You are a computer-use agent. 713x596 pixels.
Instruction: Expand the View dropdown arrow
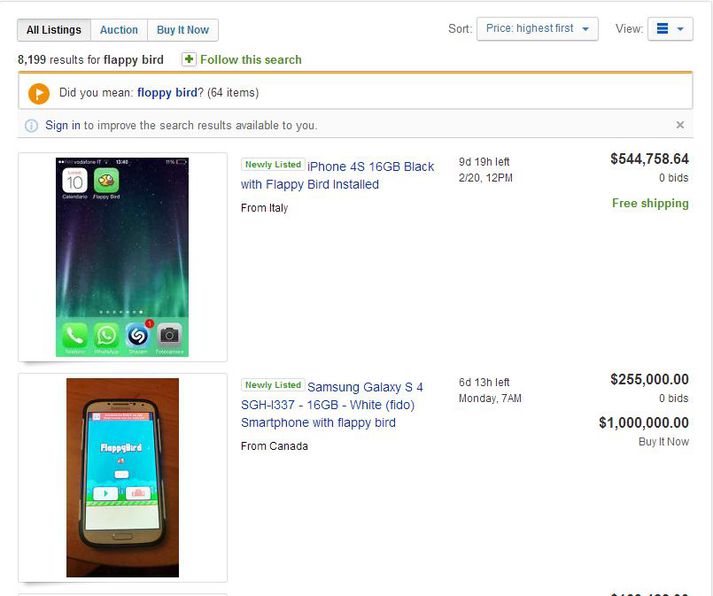point(680,29)
